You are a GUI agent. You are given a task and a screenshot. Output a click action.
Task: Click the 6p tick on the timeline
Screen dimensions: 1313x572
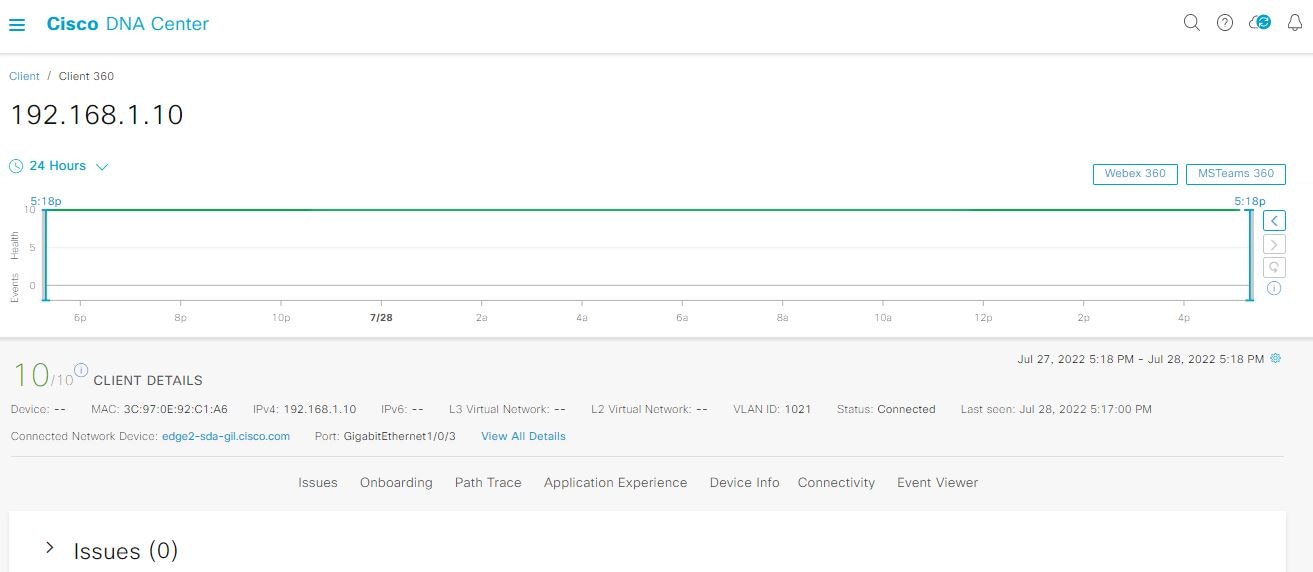click(80, 317)
